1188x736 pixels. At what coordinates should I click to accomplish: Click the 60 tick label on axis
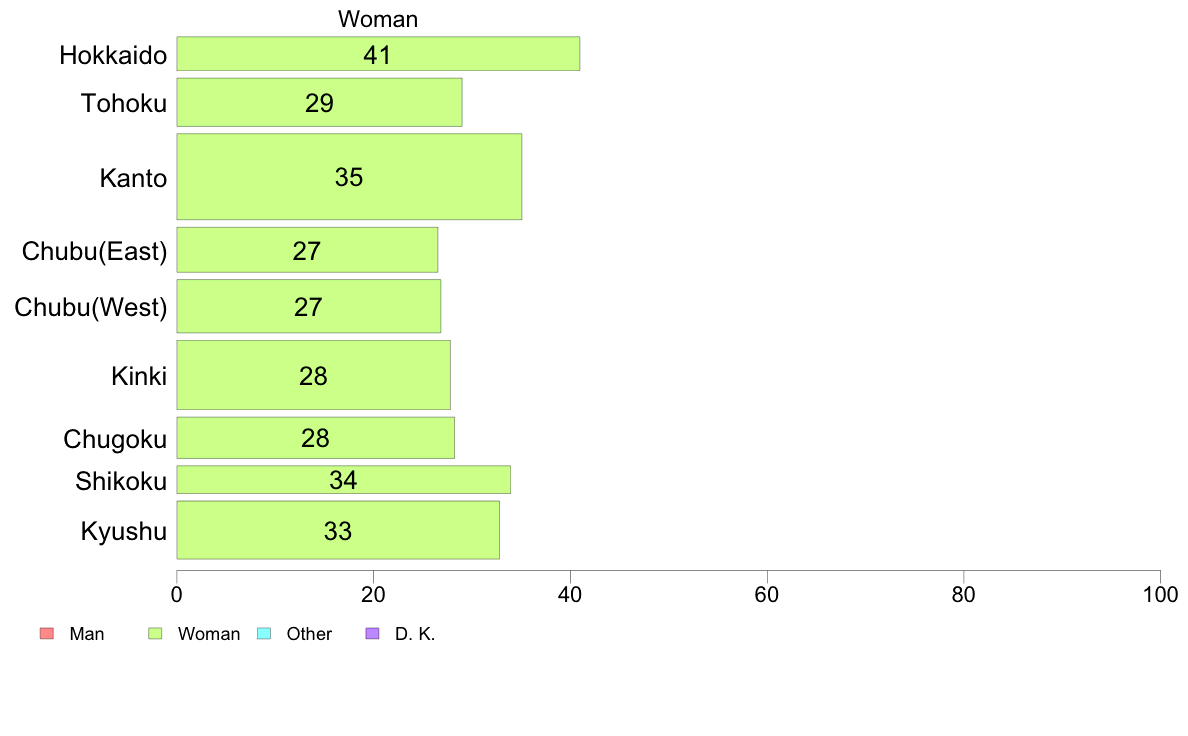(767, 594)
